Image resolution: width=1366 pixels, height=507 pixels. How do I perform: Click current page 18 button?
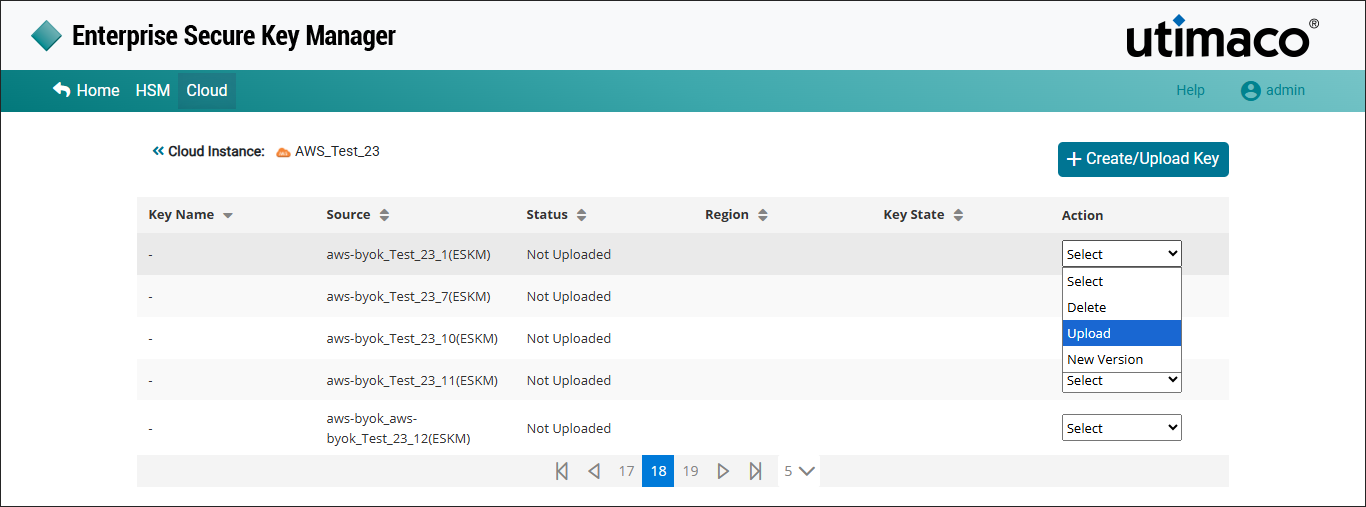658,471
